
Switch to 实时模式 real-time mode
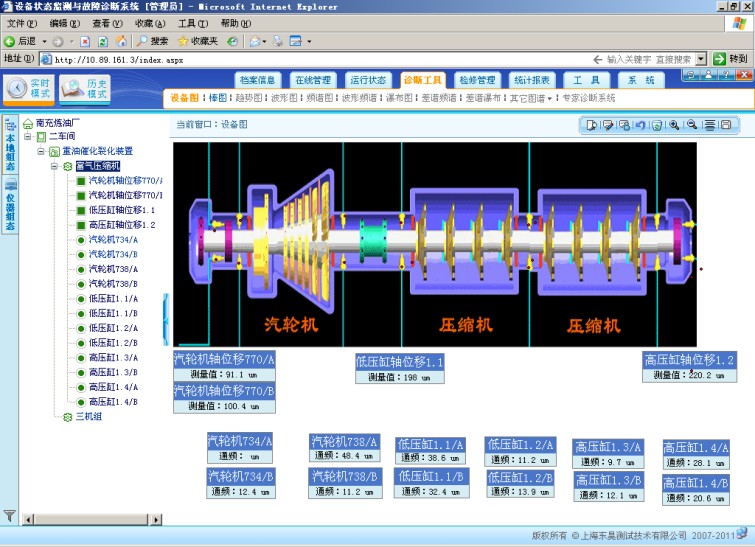(x=29, y=88)
